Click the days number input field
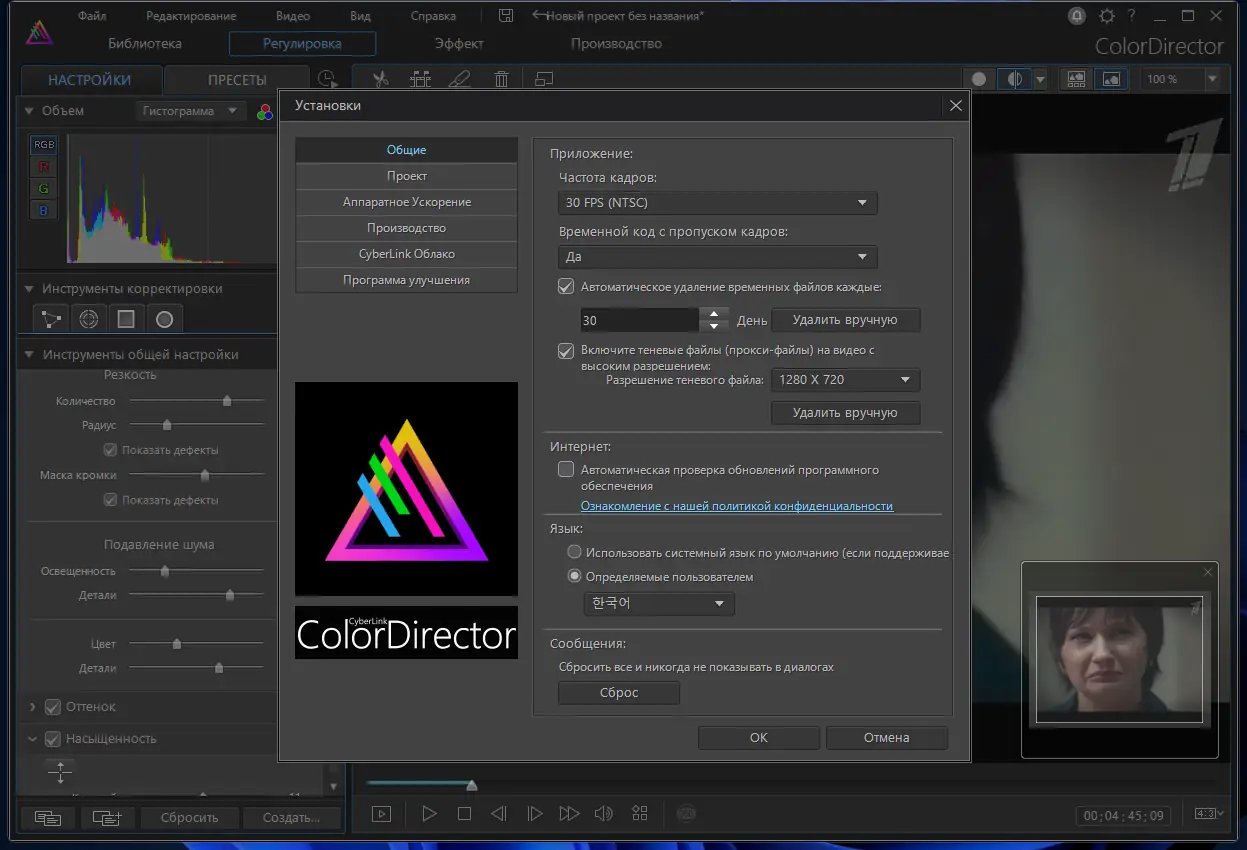This screenshot has height=850, width=1247. coord(639,320)
